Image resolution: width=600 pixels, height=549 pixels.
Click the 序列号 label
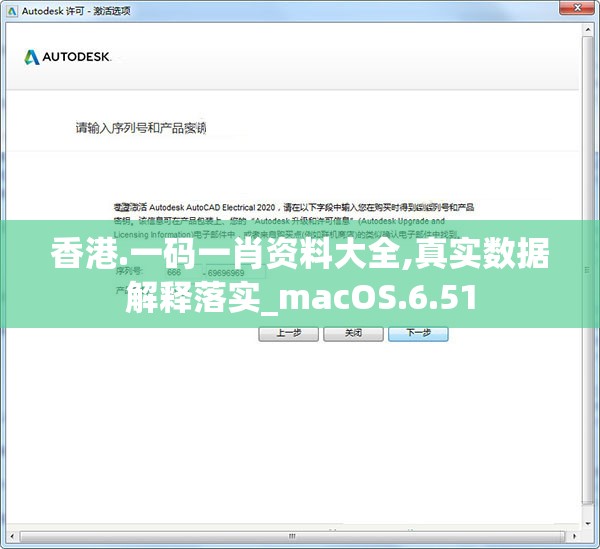tap(129, 271)
